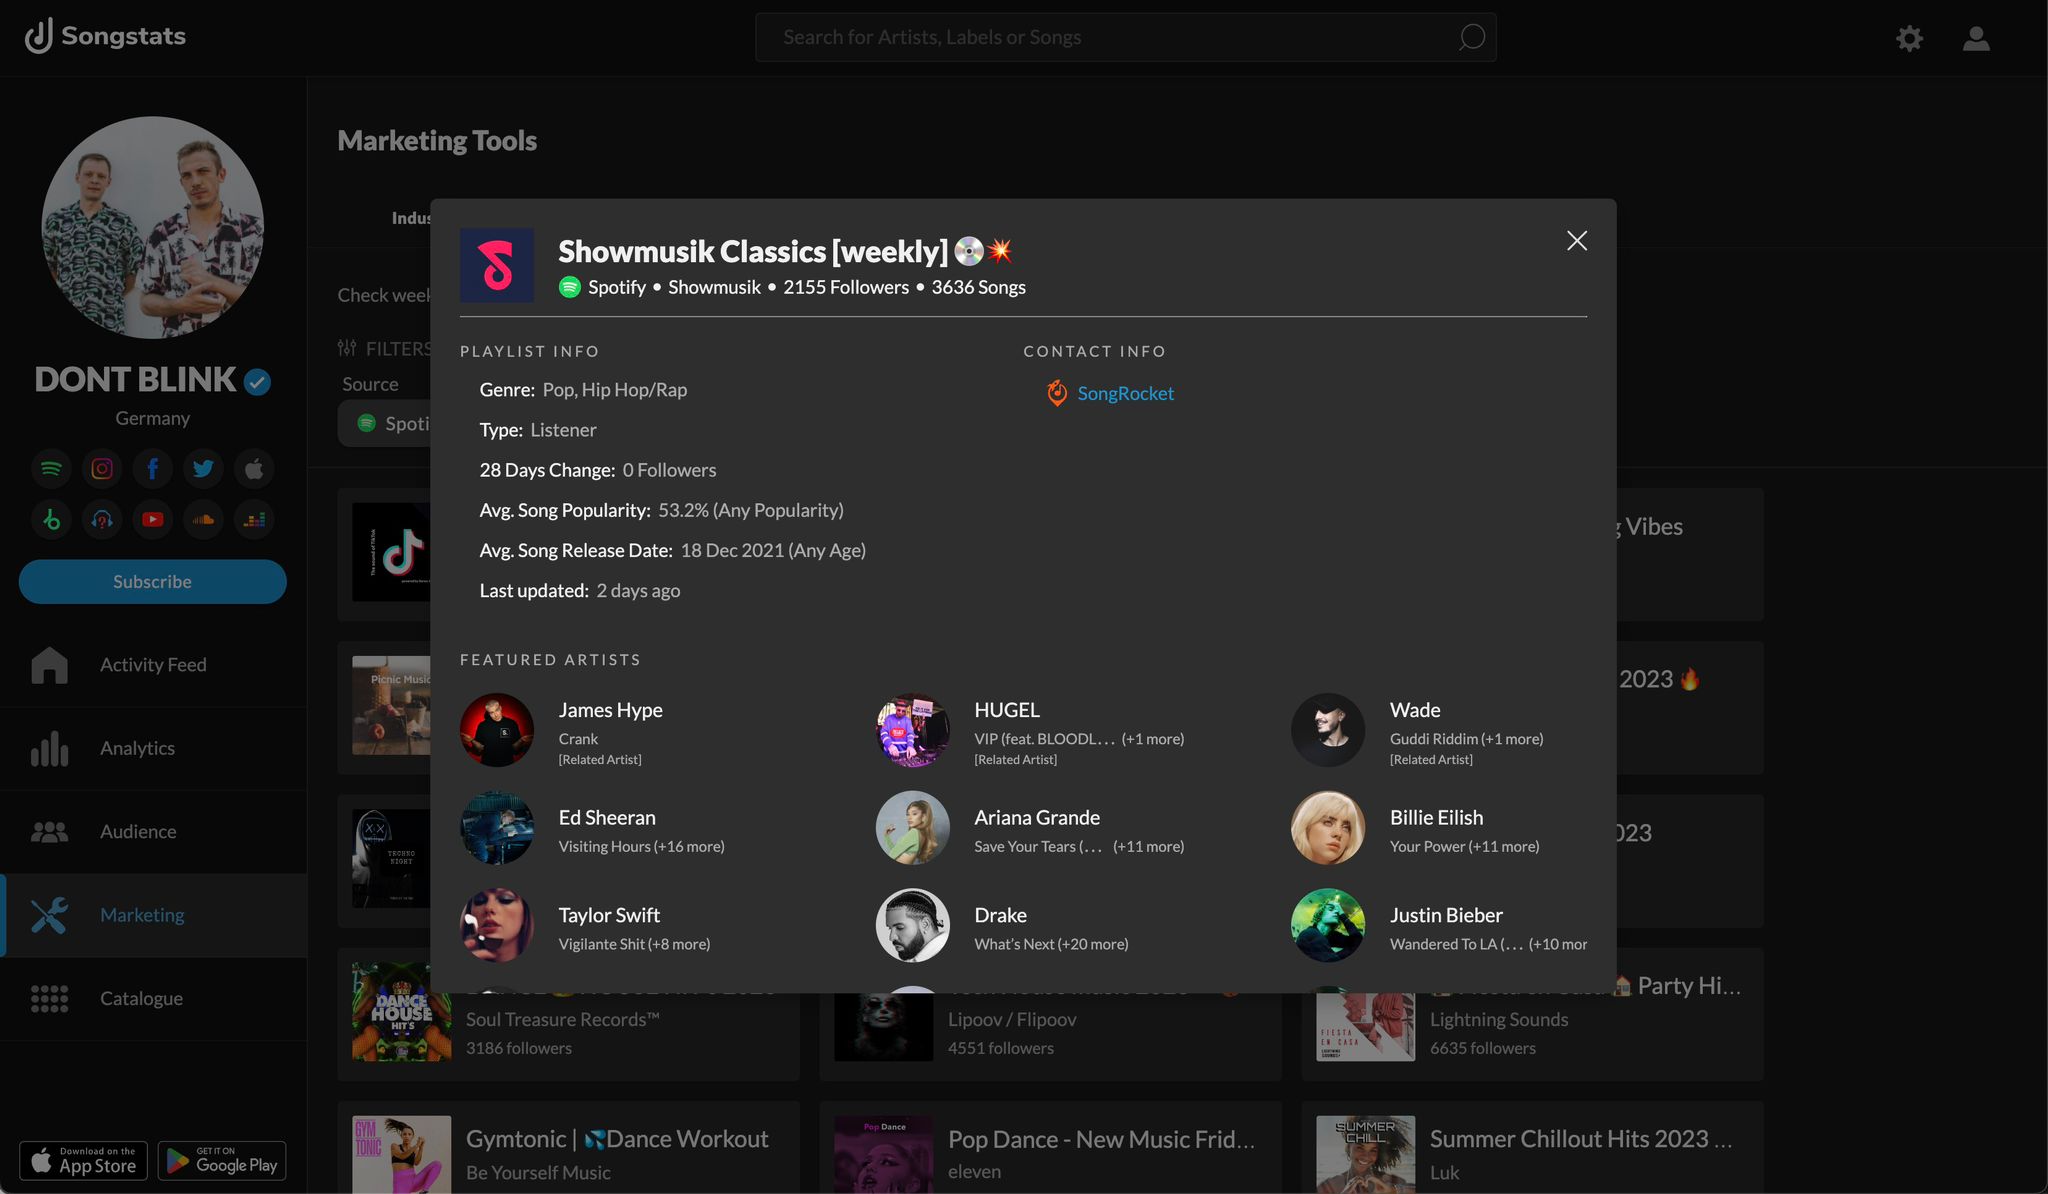2048x1194 pixels.
Task: Click the Billie Eilish avatar
Action: [1328, 828]
